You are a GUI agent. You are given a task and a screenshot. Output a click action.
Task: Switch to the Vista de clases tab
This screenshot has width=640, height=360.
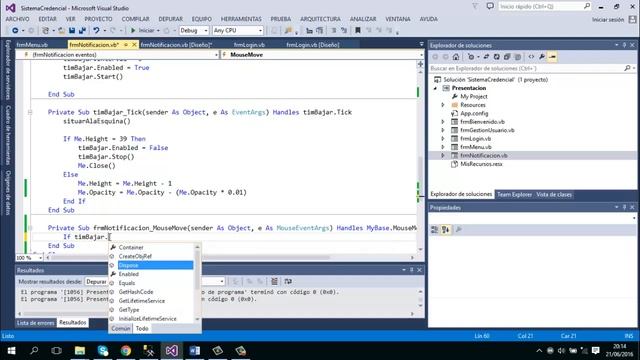[554, 194]
